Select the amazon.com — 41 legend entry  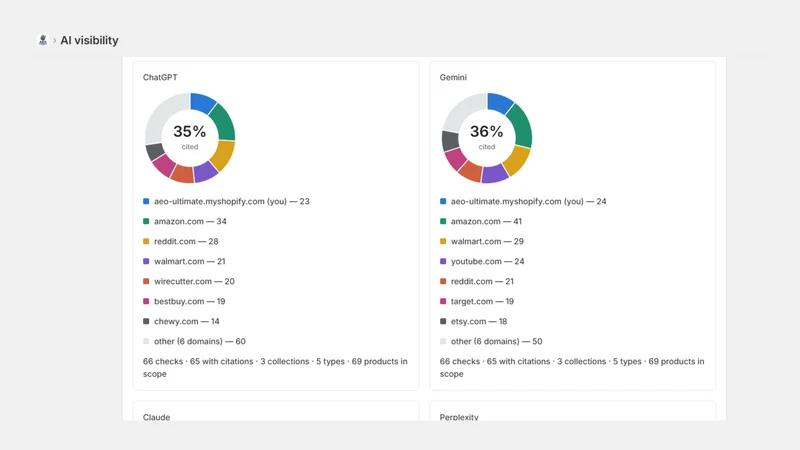[x=486, y=221]
